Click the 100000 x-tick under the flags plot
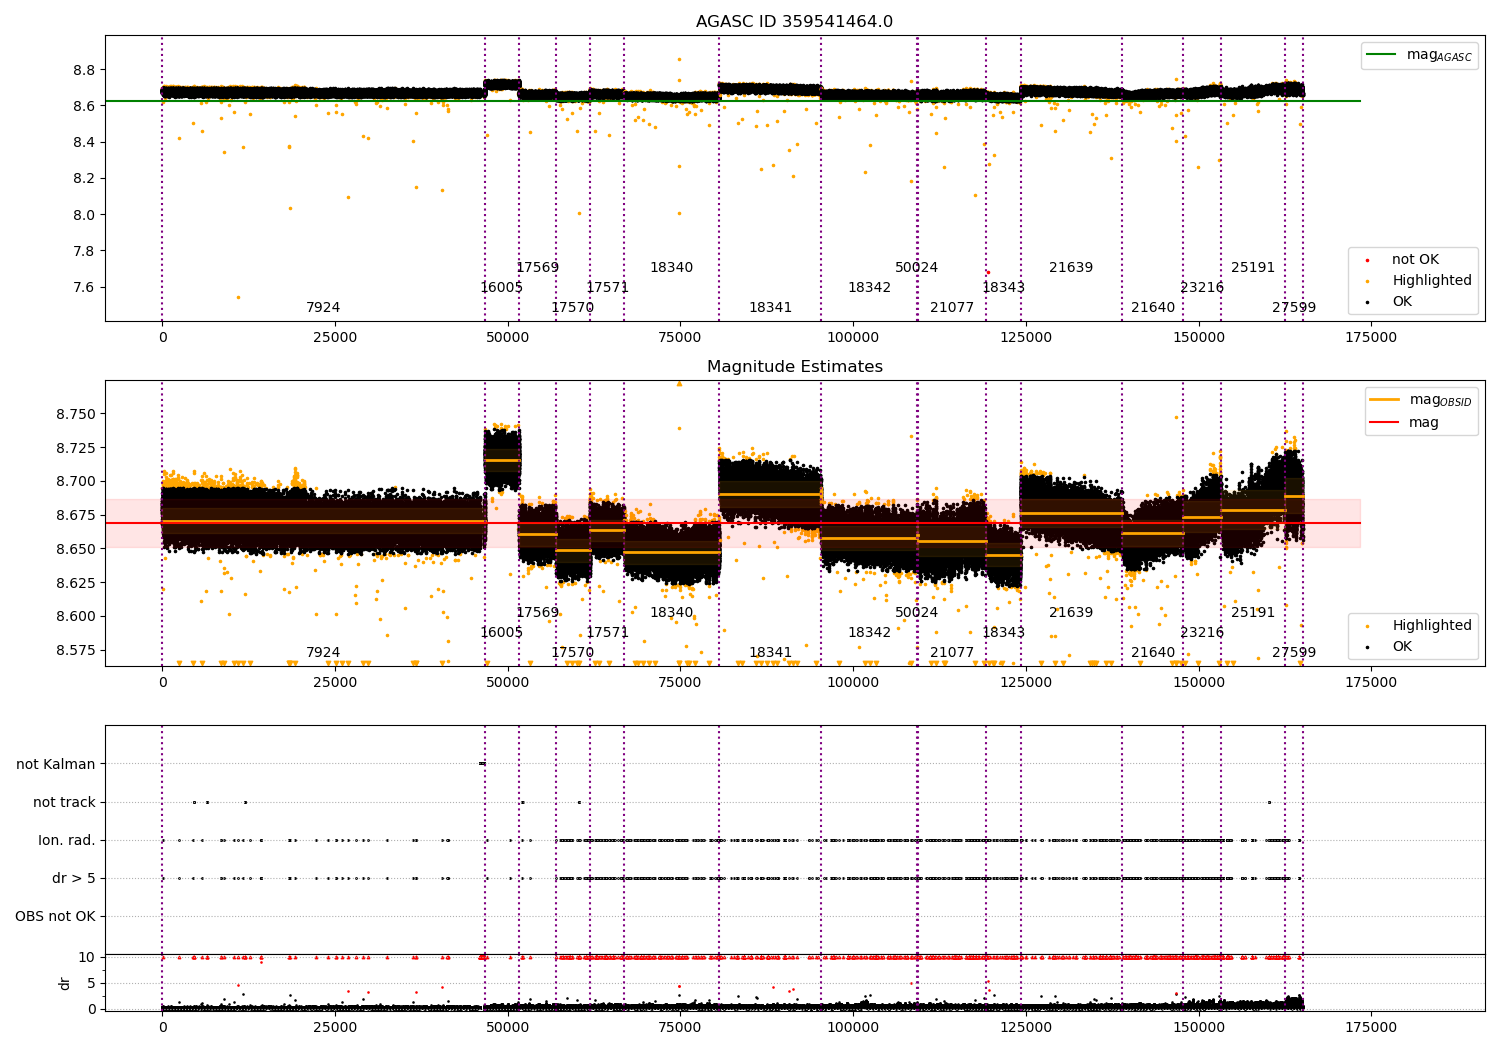Image resolution: width=1500 pixels, height=1050 pixels. pos(852,1026)
